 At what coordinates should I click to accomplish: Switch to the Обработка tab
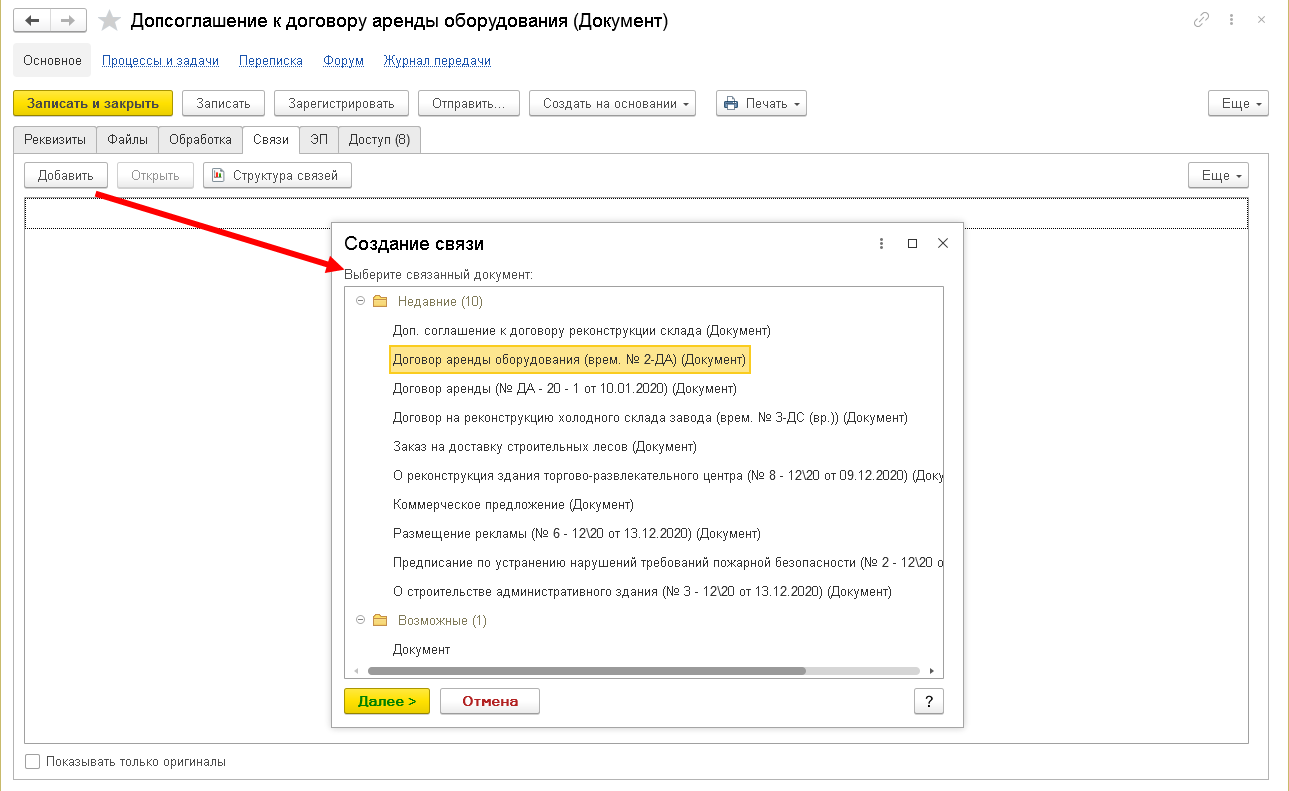200,139
